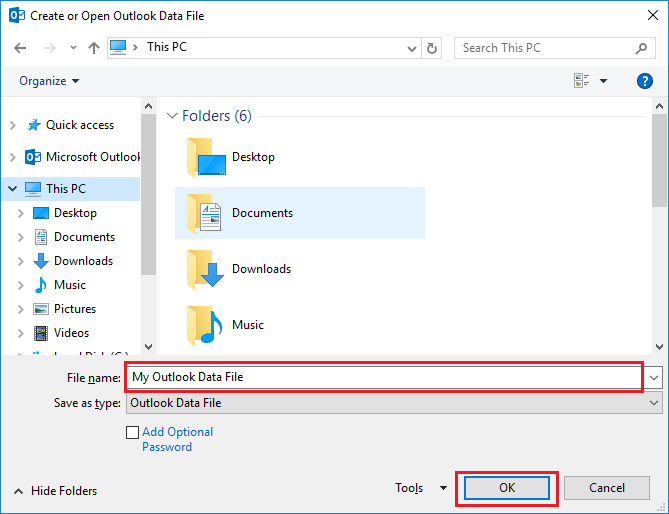This screenshot has height=514, width=669.
Task: Open the File name history dropdown
Action: coord(654,377)
